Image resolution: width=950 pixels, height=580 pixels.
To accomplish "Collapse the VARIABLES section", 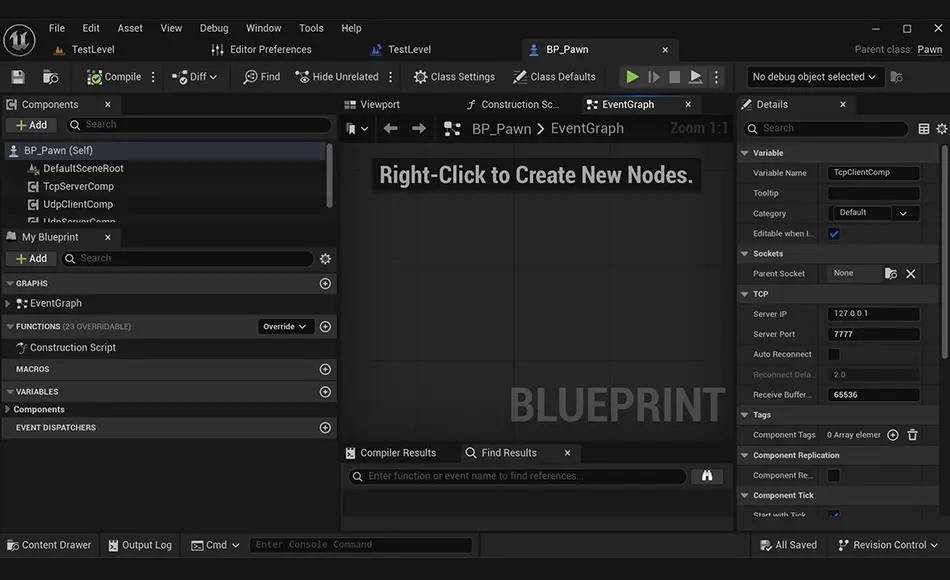I will point(10,392).
